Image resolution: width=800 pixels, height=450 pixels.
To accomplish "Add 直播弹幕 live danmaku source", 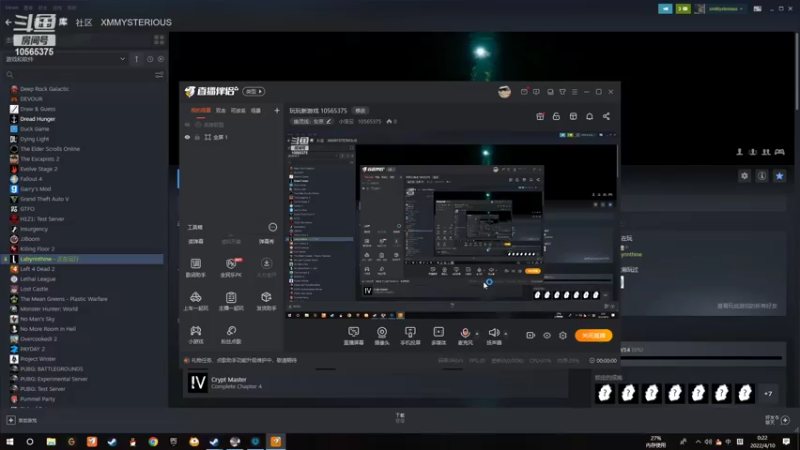I will tap(354, 336).
